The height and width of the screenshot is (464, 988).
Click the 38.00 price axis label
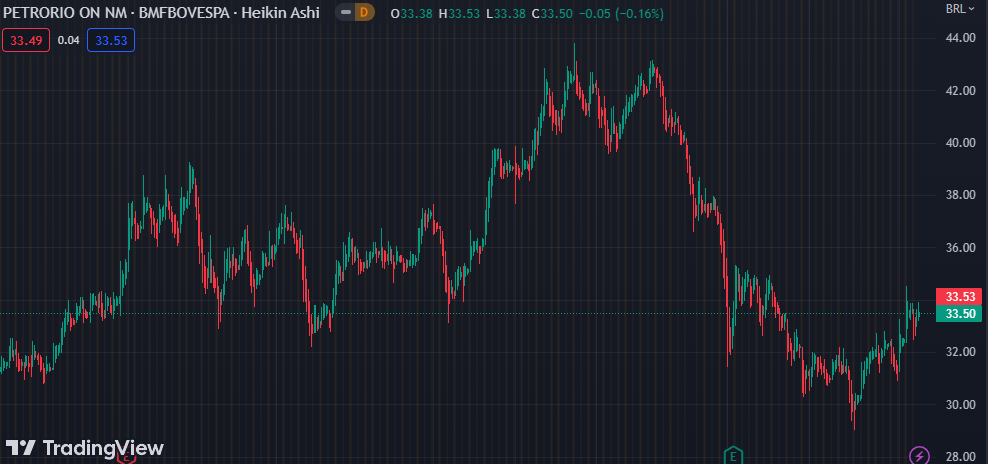(960, 195)
